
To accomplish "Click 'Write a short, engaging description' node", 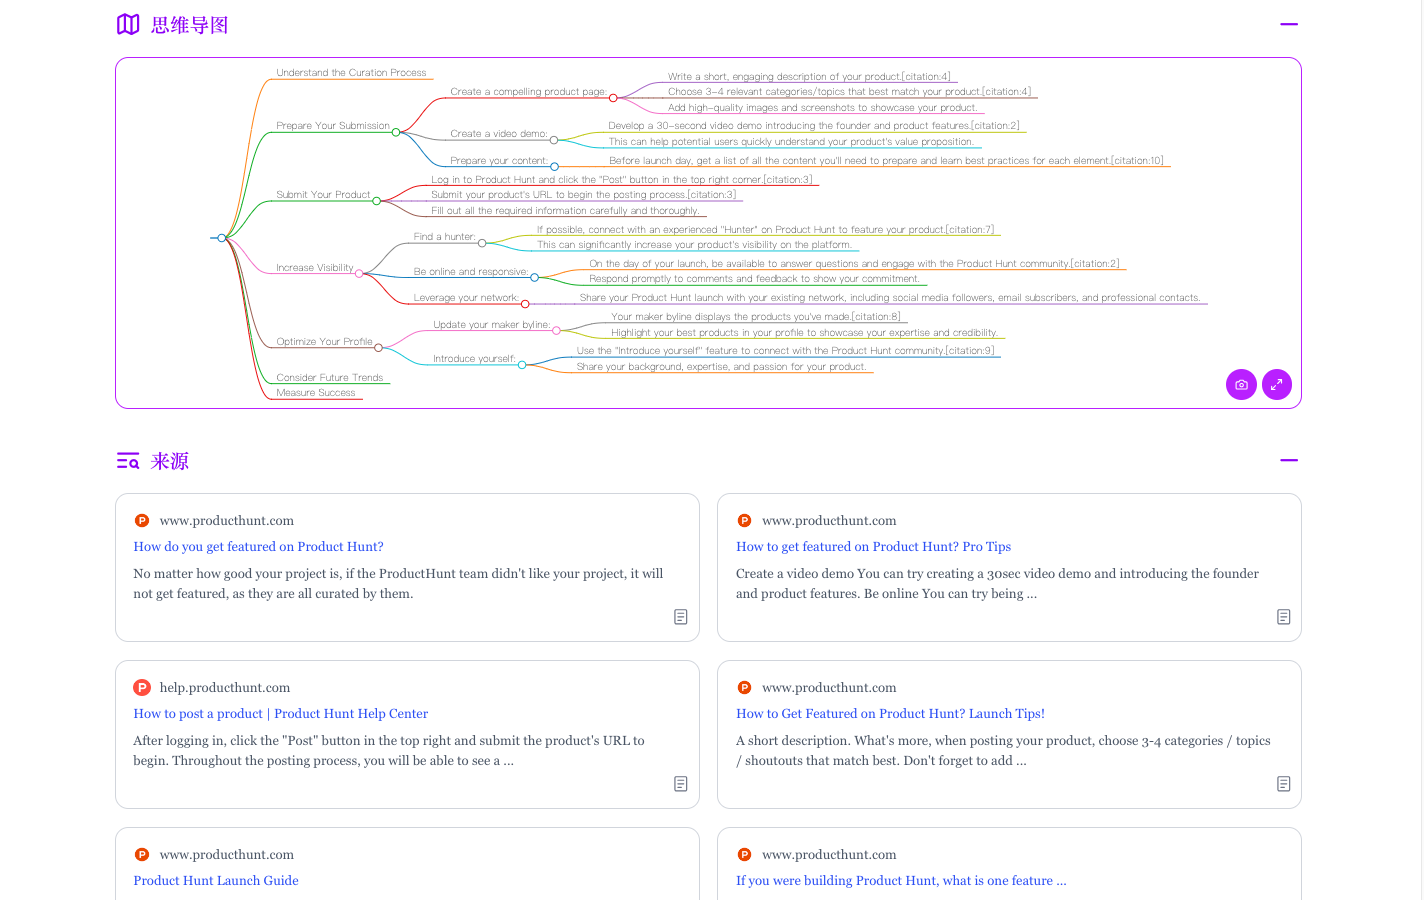I will tap(809, 77).
